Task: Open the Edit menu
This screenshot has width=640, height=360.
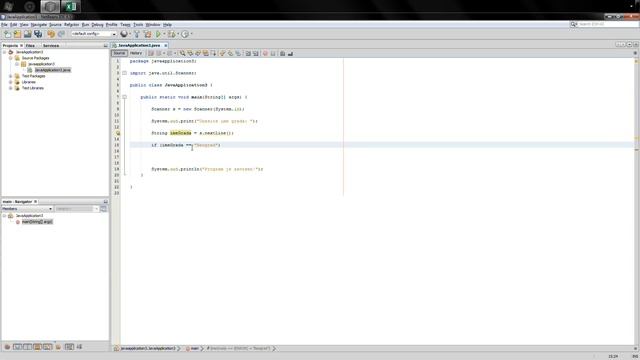Action: [13, 25]
